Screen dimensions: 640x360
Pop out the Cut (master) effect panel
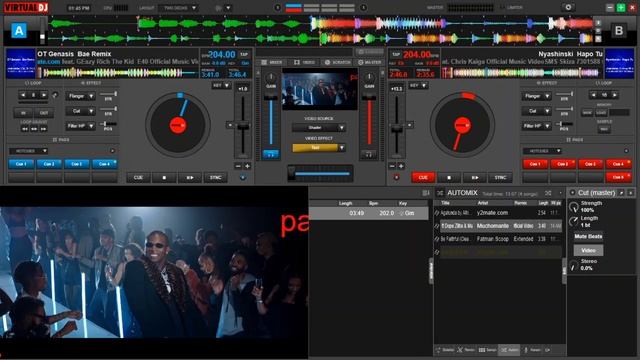[x=622, y=193]
